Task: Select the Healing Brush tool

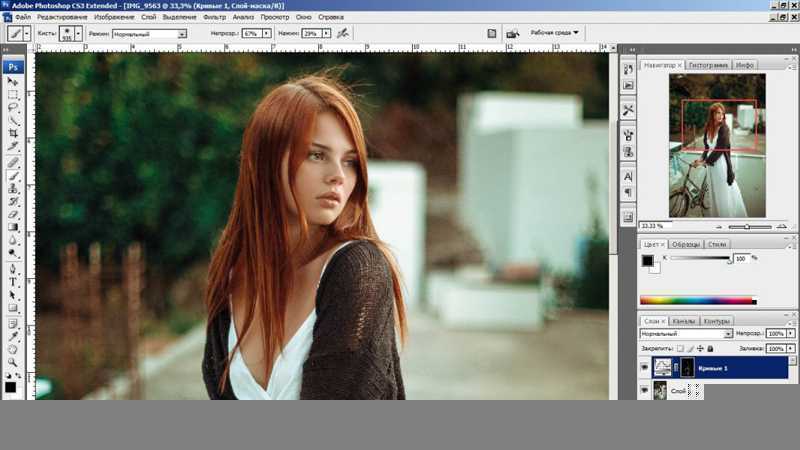Action: 13,162
